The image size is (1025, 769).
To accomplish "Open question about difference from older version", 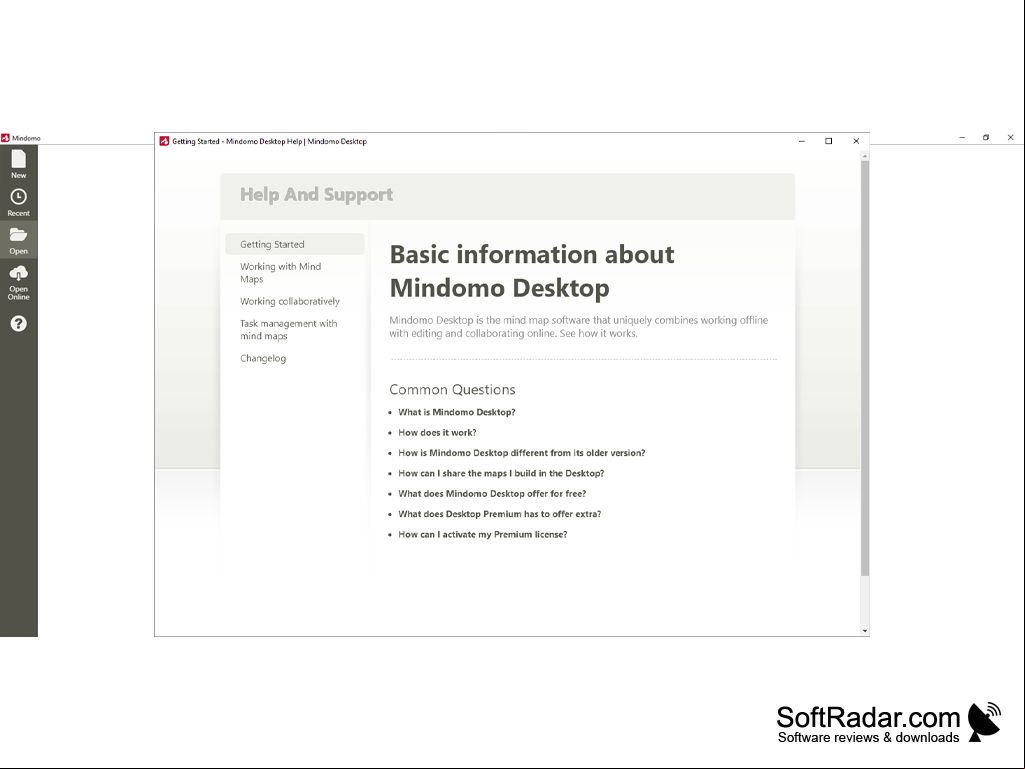I will point(522,453).
